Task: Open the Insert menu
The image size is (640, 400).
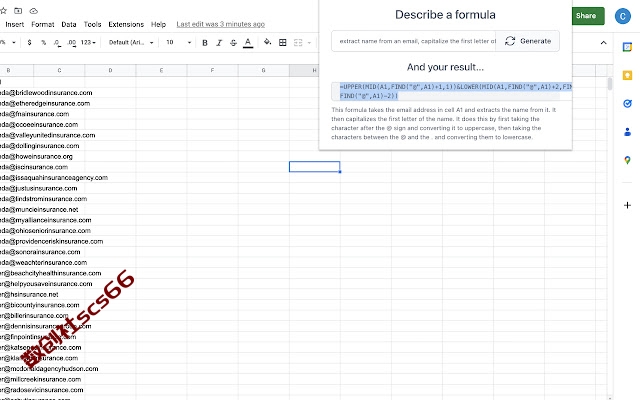Action: point(15,24)
